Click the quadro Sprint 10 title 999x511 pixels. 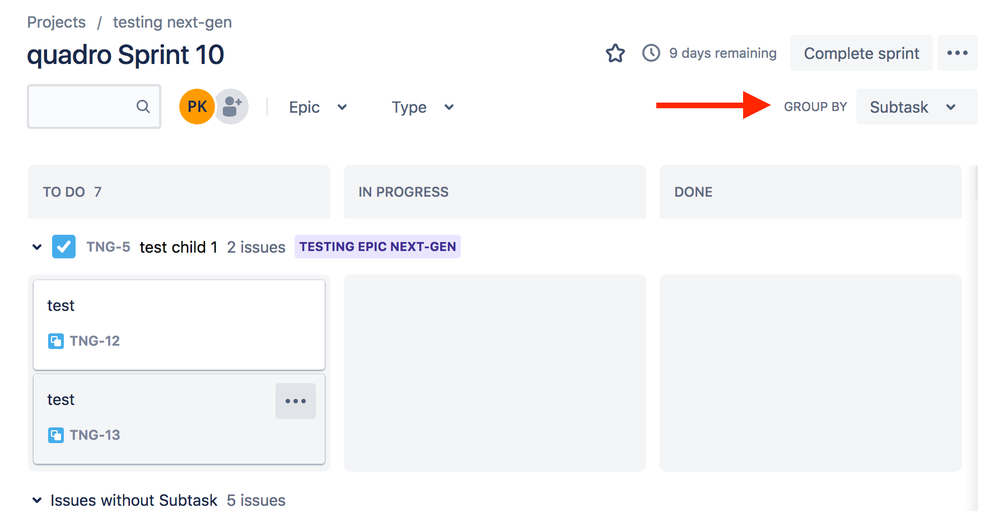click(126, 55)
